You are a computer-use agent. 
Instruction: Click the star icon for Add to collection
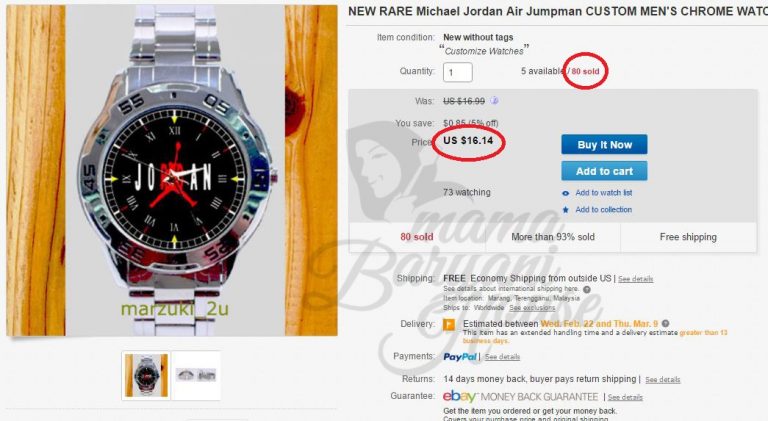[x=566, y=210]
